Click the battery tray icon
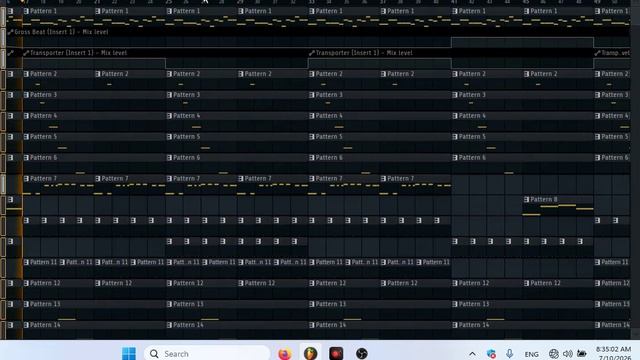This screenshot has width=640, height=360. point(582,354)
